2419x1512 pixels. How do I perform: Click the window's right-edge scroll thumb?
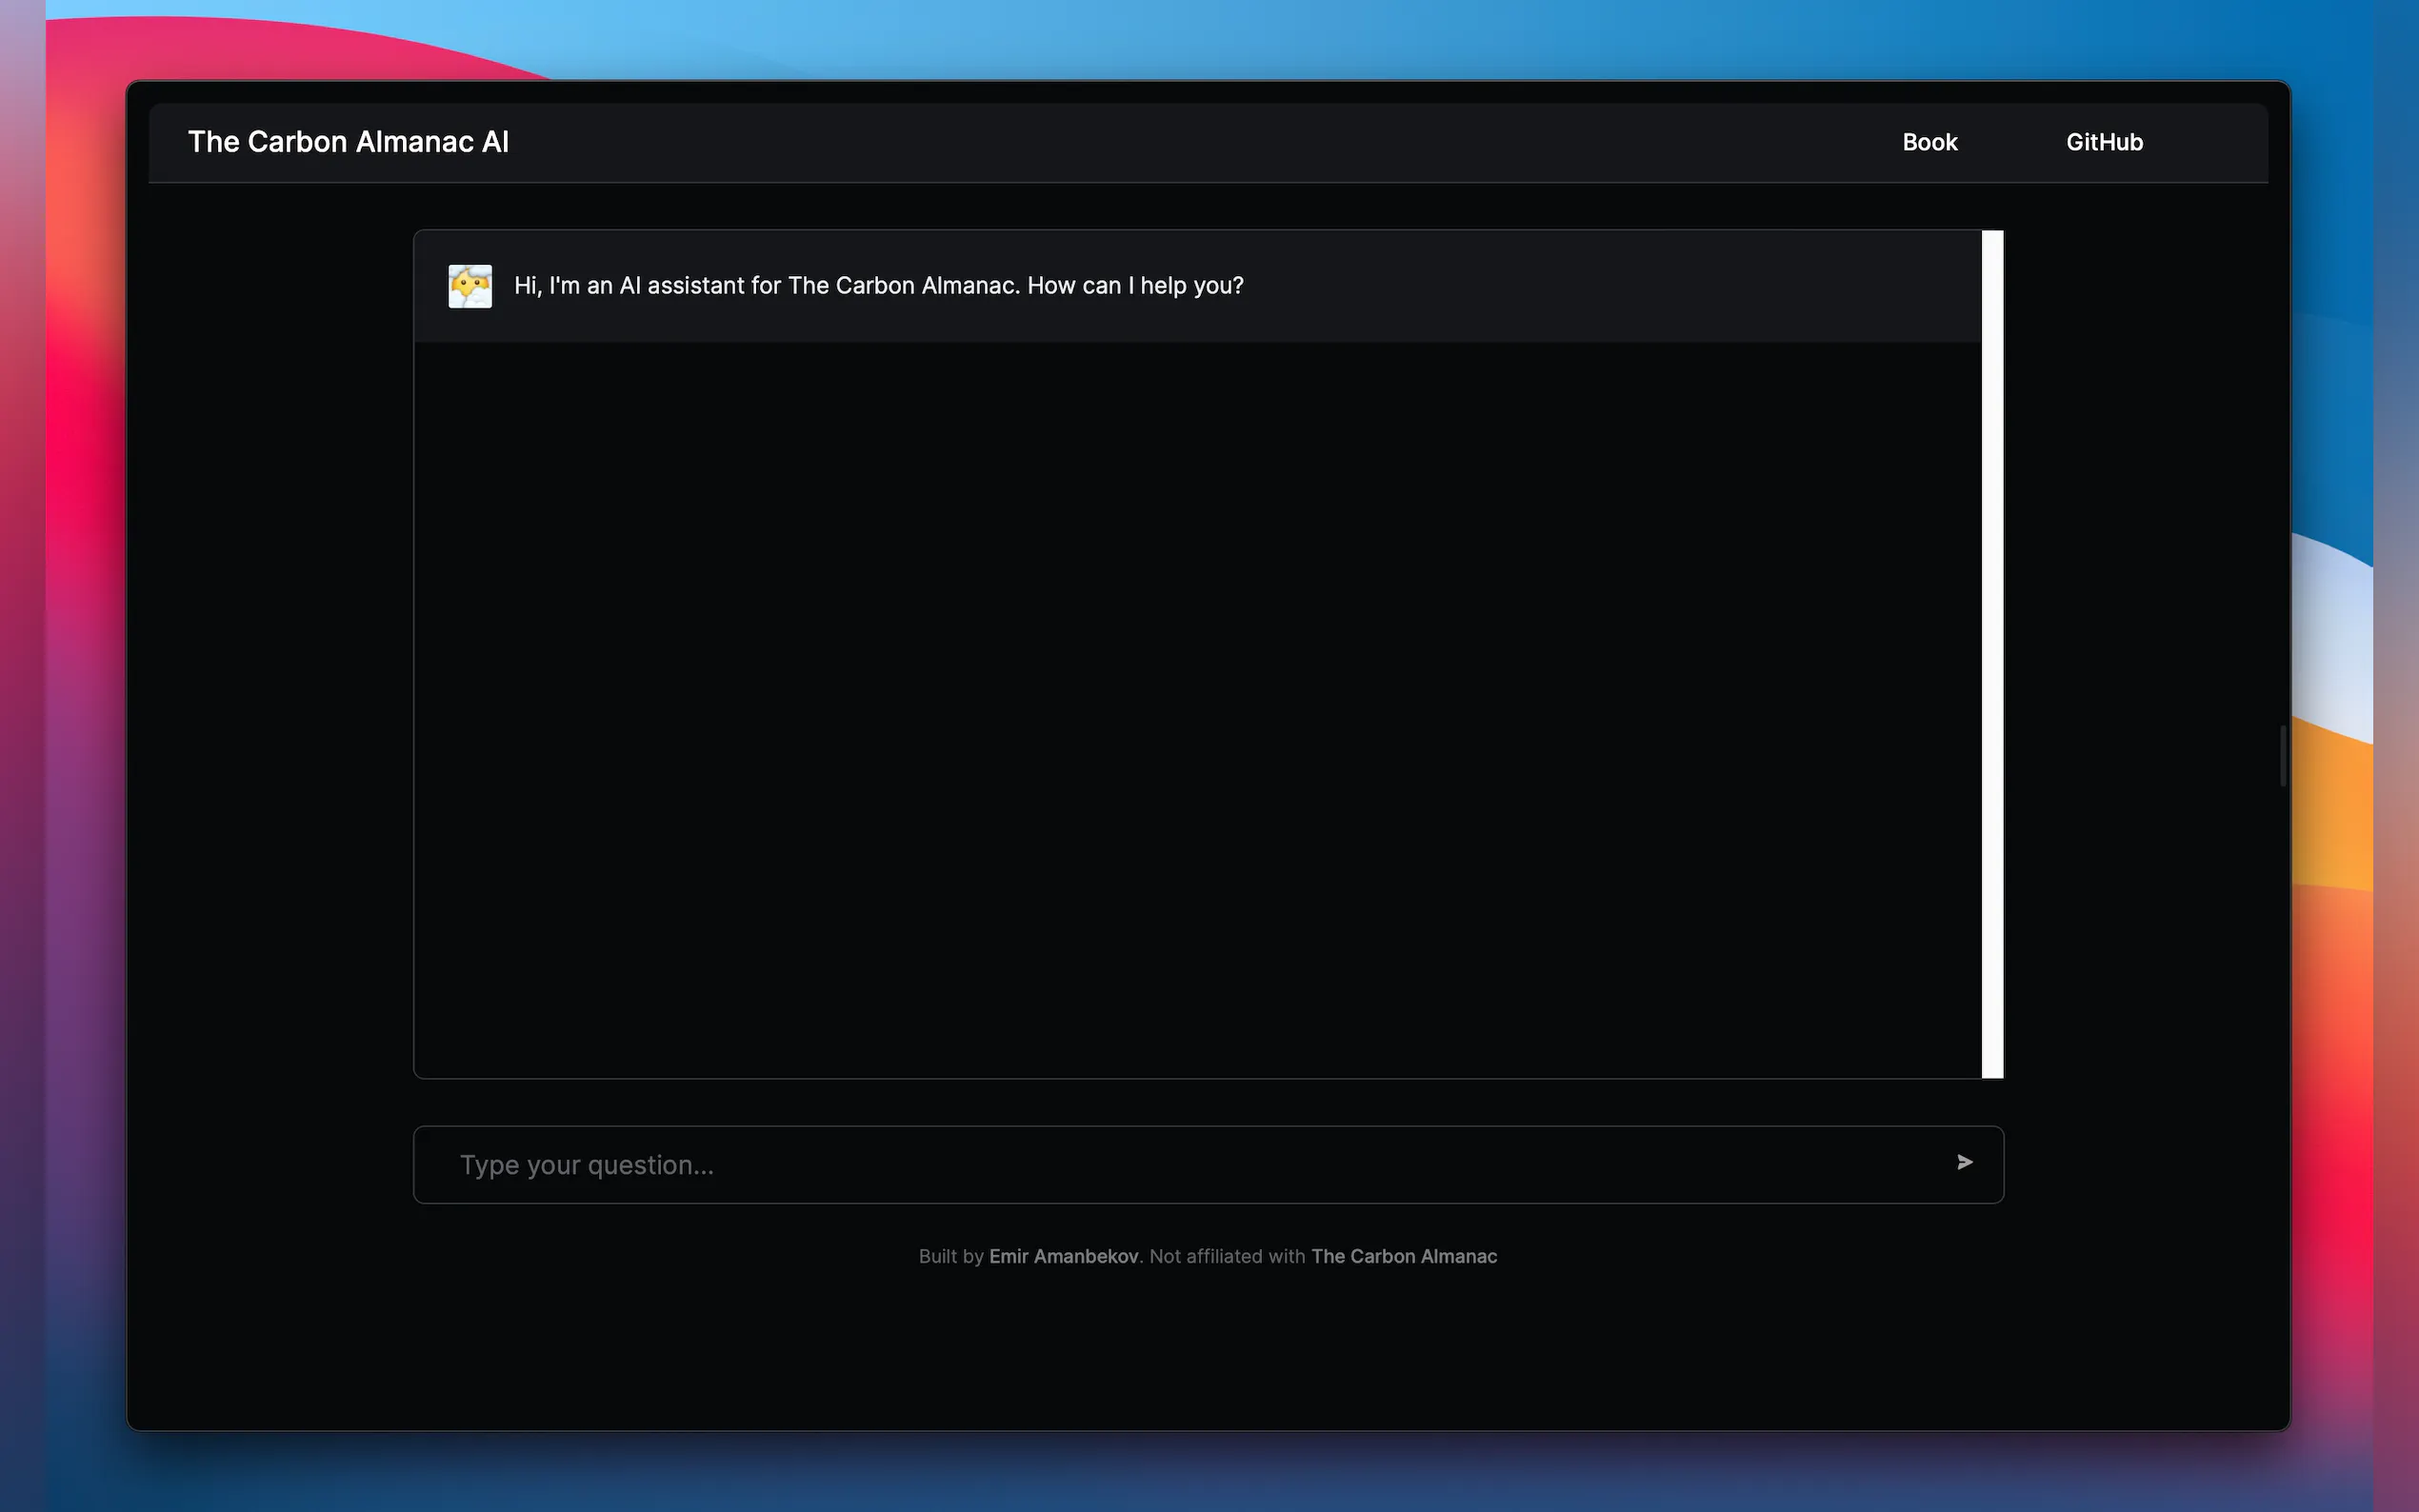tap(2283, 756)
